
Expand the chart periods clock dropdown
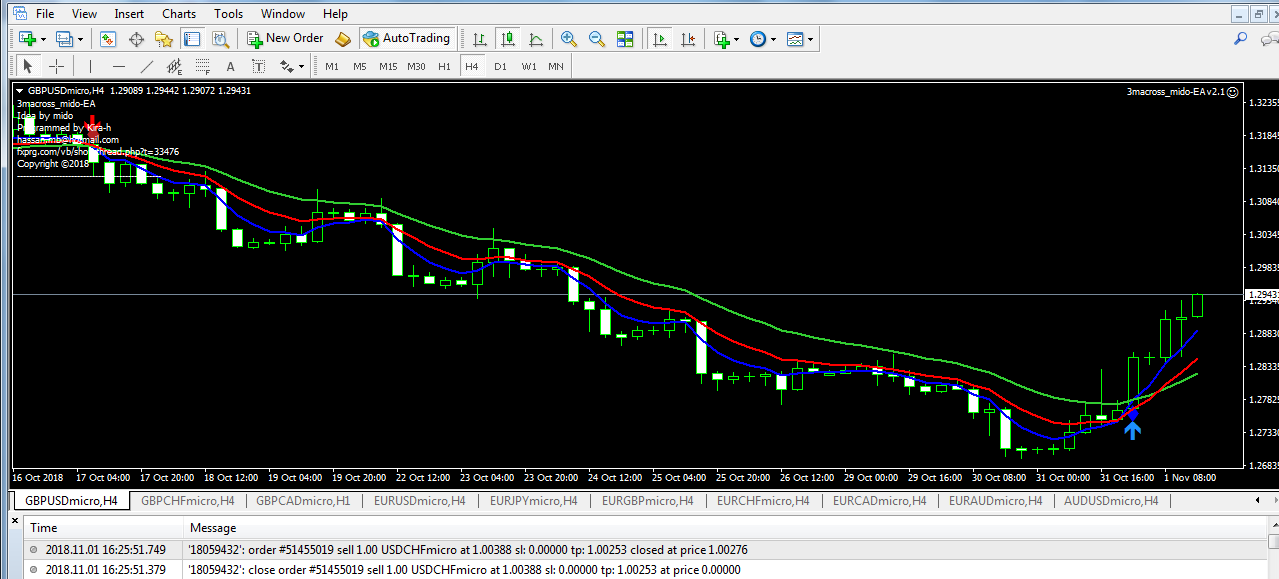pos(772,40)
